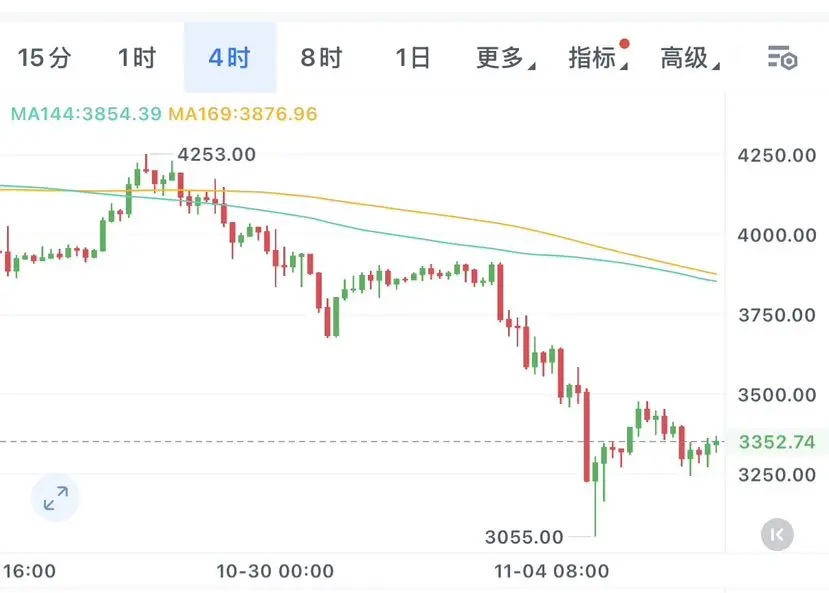
Task: Tap the MA169 indicator label
Action: pos(243,114)
